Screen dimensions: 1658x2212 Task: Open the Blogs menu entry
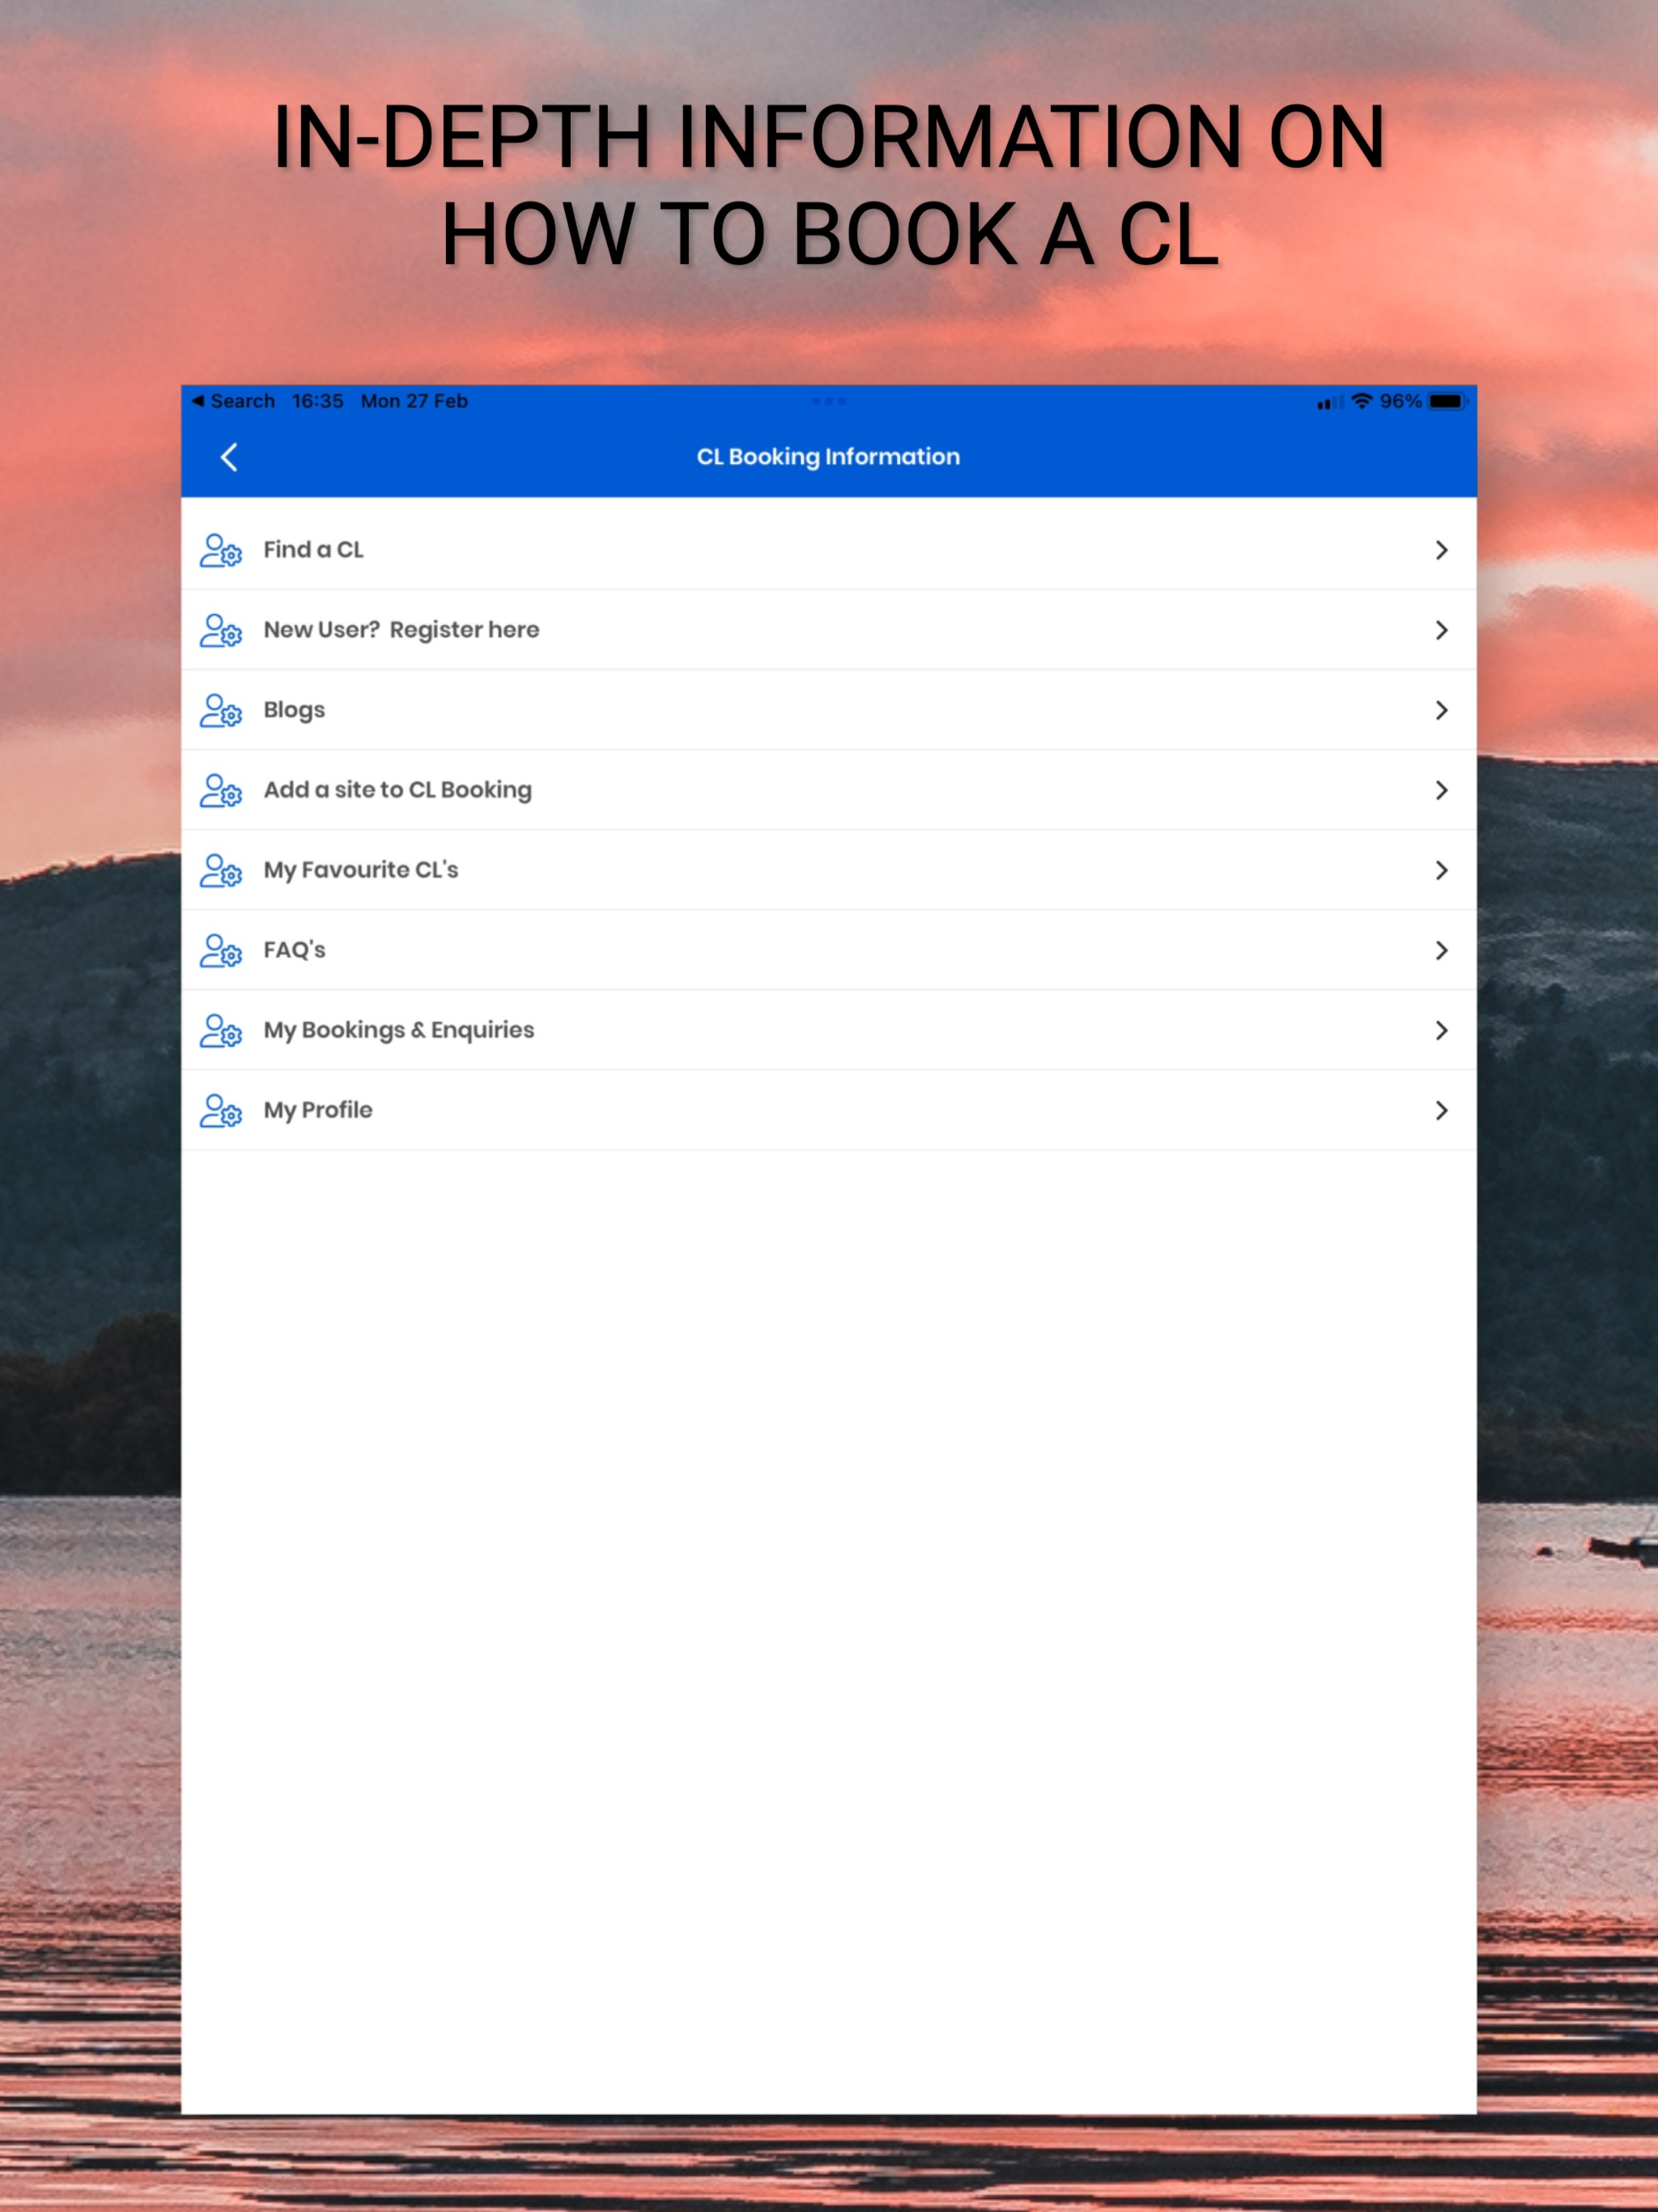pyautogui.click(x=828, y=710)
